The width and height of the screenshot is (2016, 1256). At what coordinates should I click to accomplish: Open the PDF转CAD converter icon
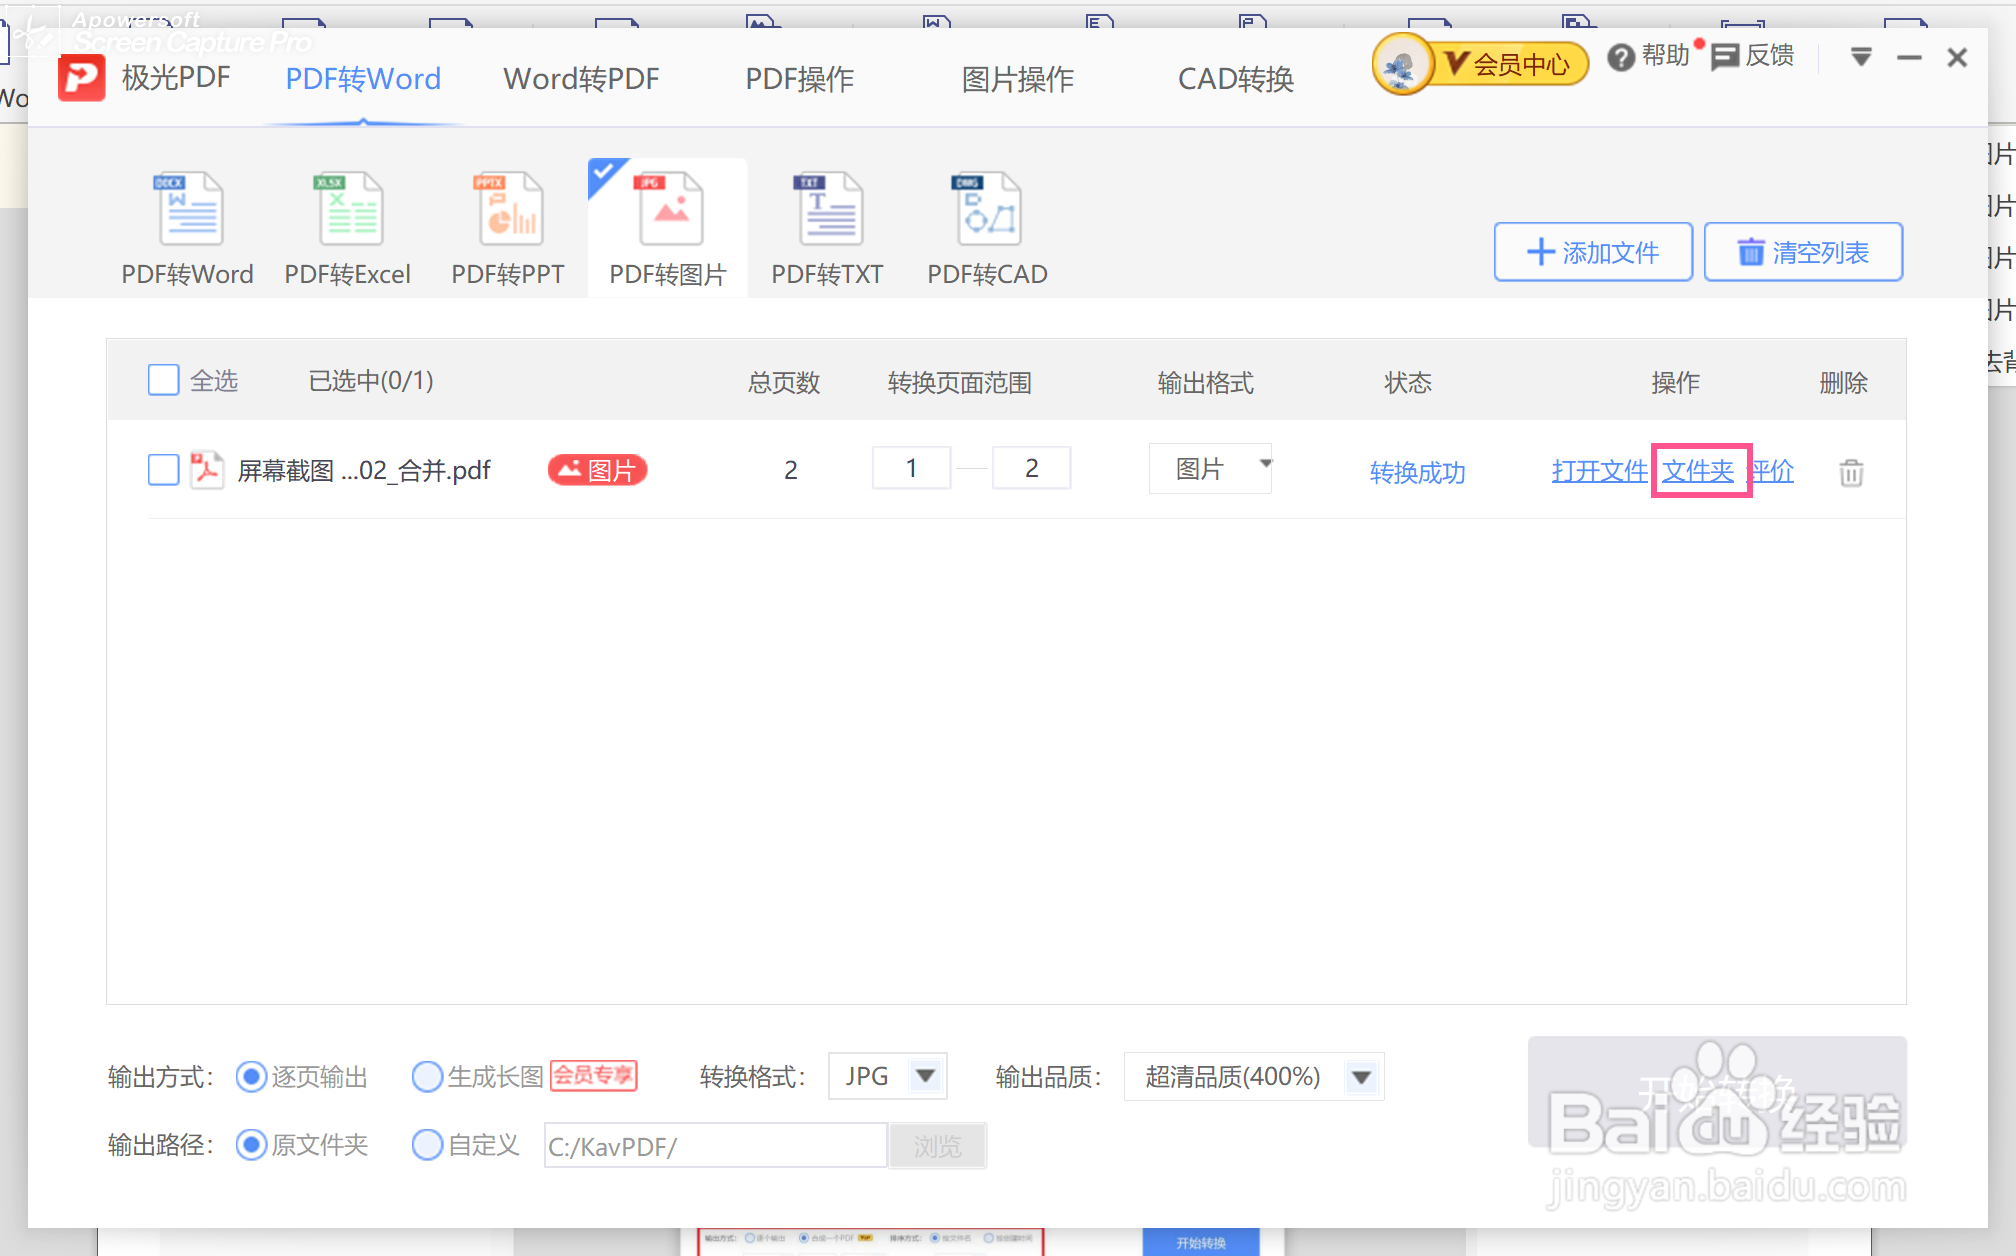987,210
